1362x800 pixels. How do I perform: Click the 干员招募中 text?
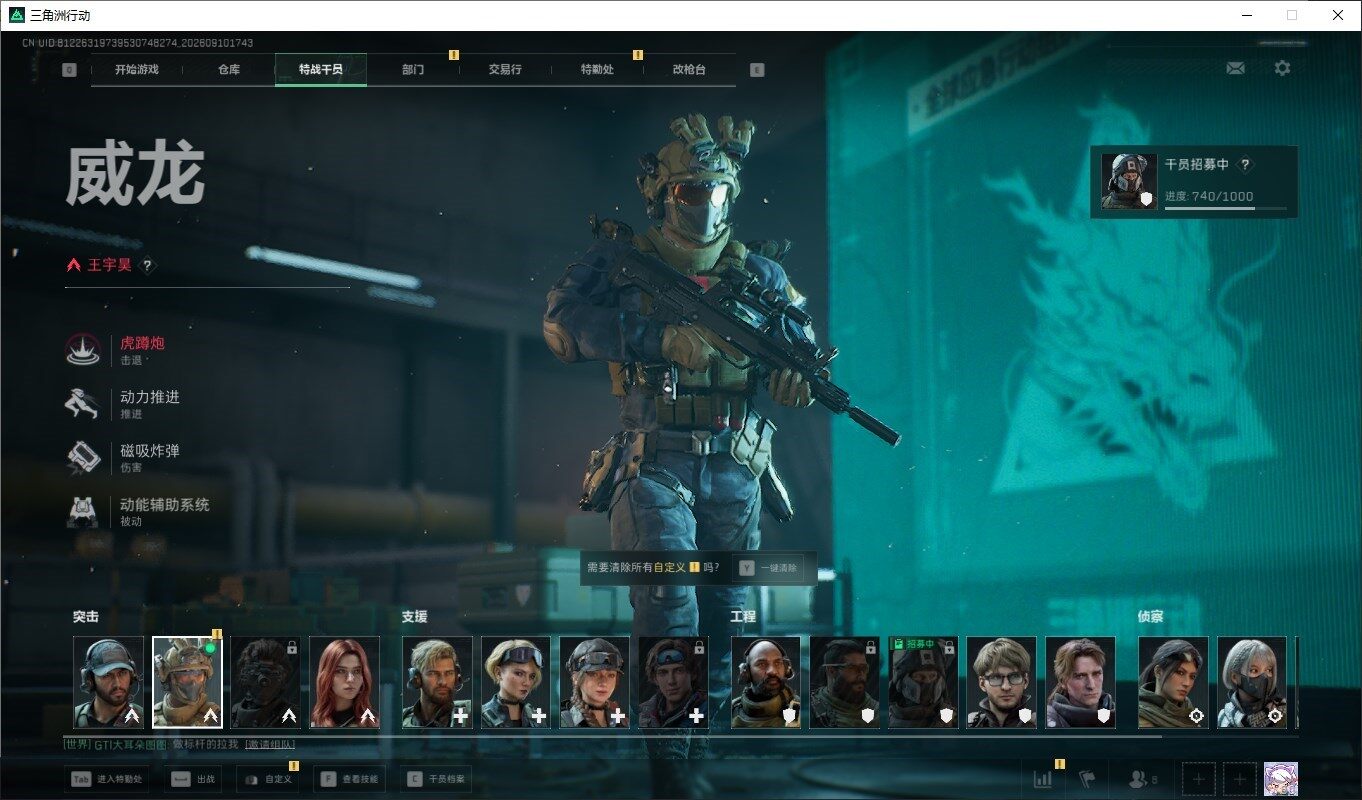[1197, 165]
